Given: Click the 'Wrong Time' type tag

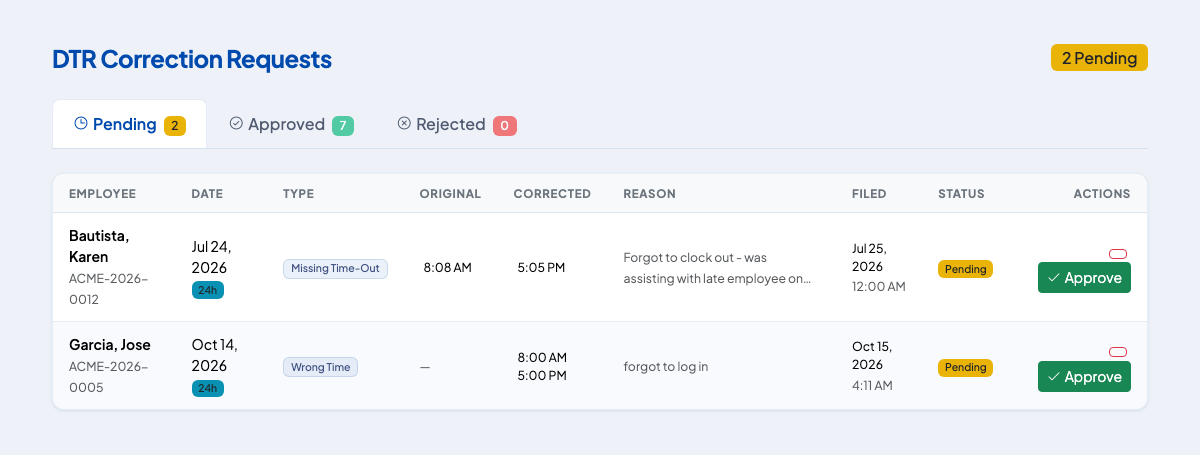Looking at the screenshot, I should [320, 367].
